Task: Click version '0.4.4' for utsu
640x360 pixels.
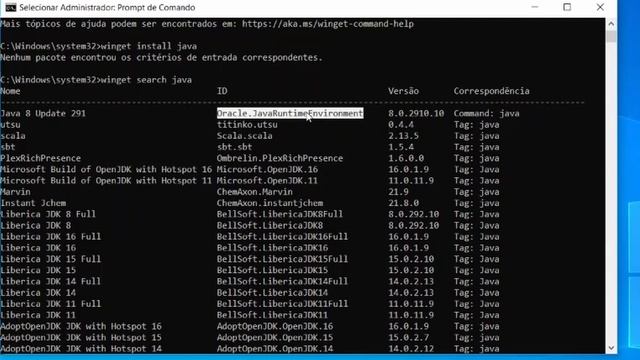Action: point(401,124)
